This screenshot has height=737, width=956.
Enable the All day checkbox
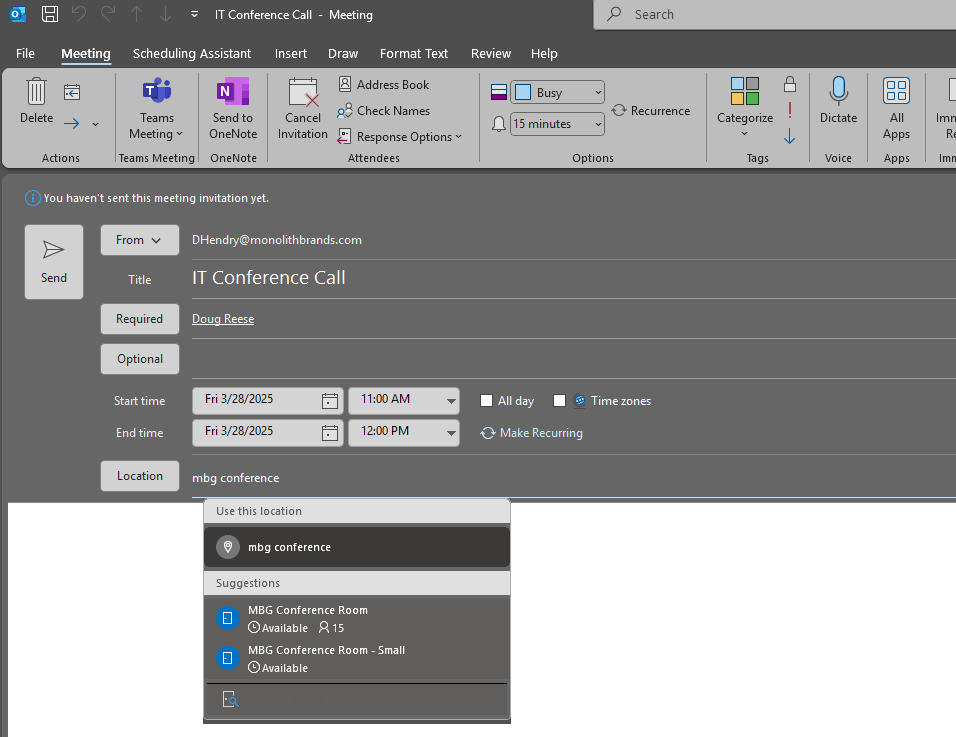tap(487, 401)
